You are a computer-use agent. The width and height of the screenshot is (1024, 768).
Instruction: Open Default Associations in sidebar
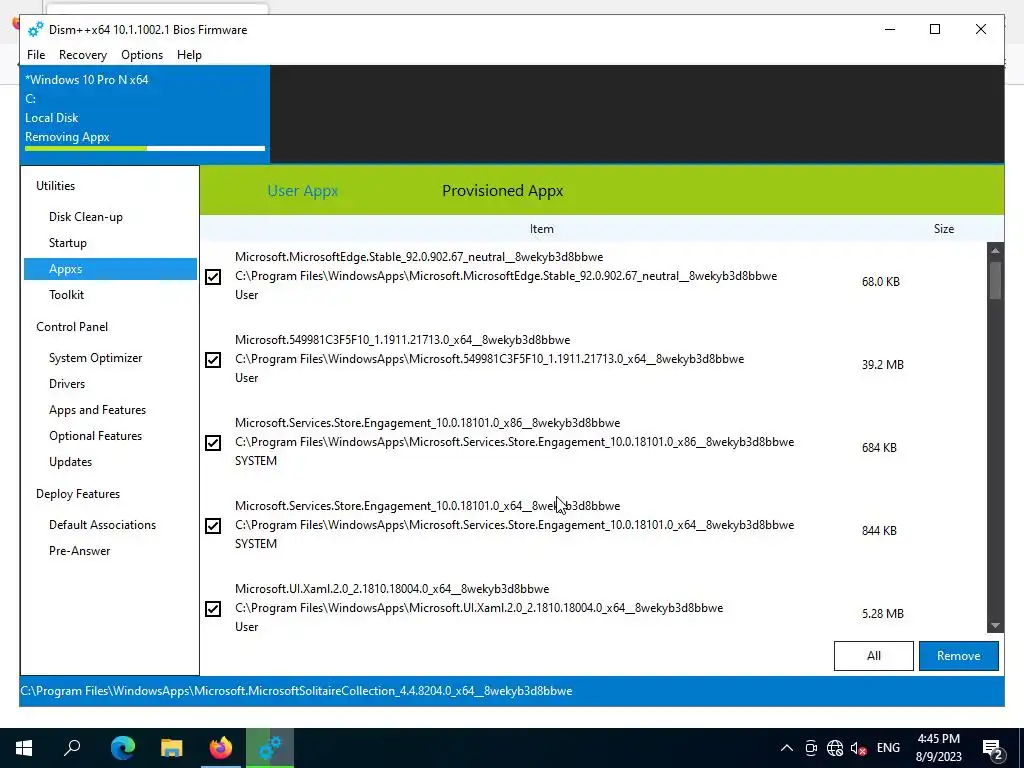tap(103, 525)
